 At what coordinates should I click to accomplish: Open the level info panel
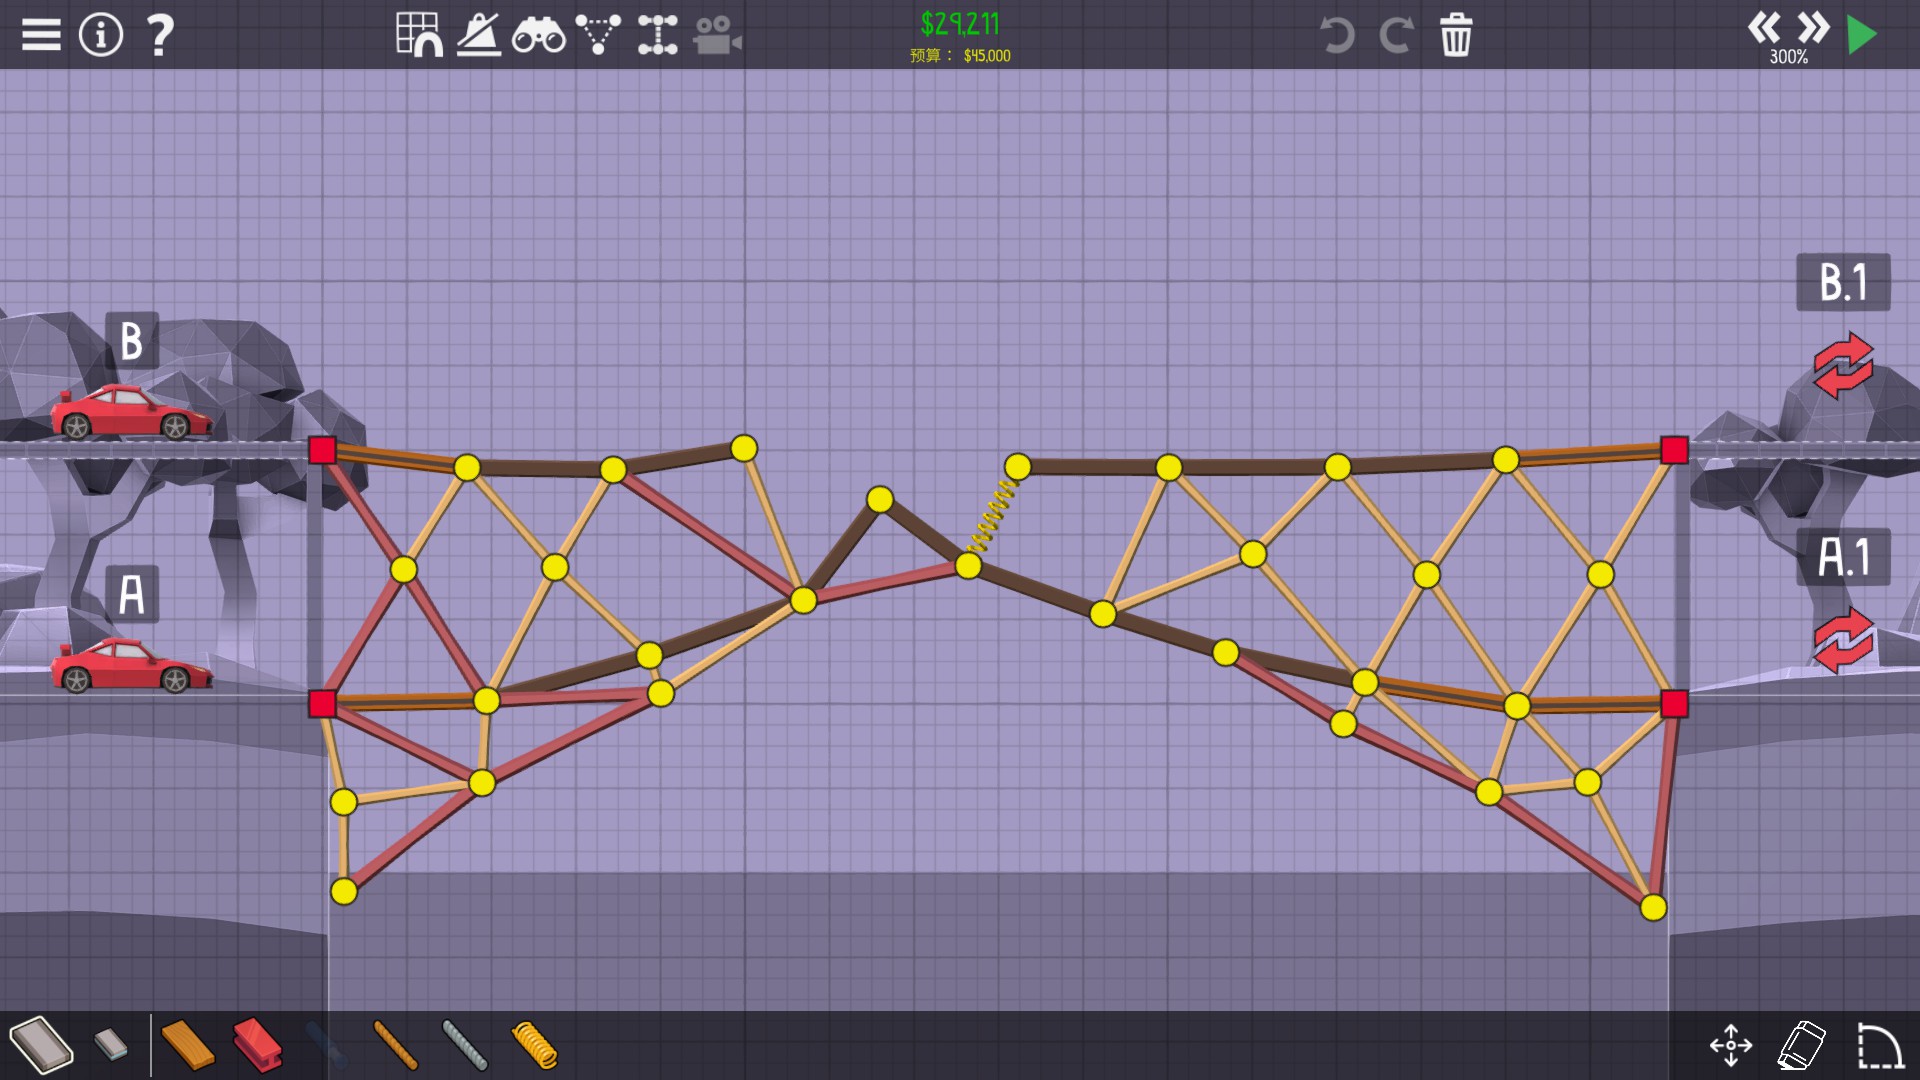[100, 35]
